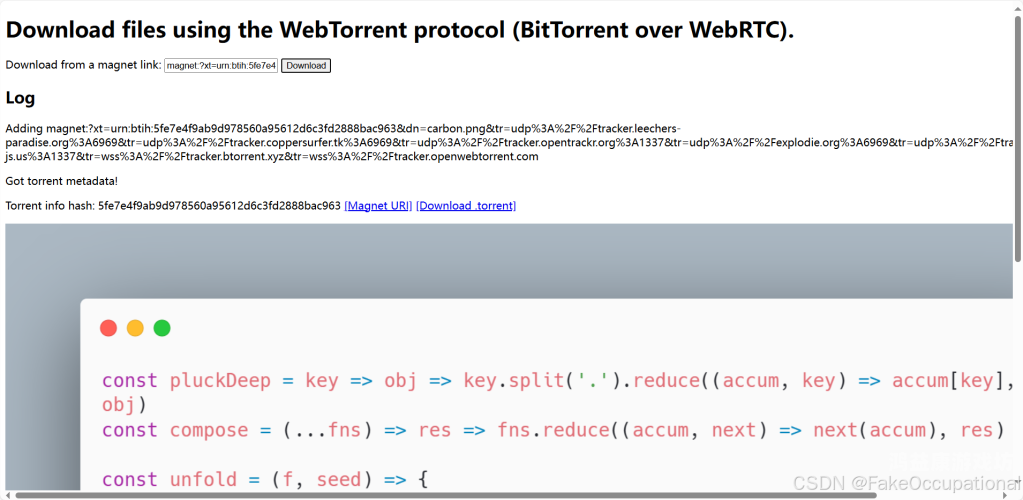Focus the magnet link input field
Screen dimensions: 1023x500
[221, 65]
